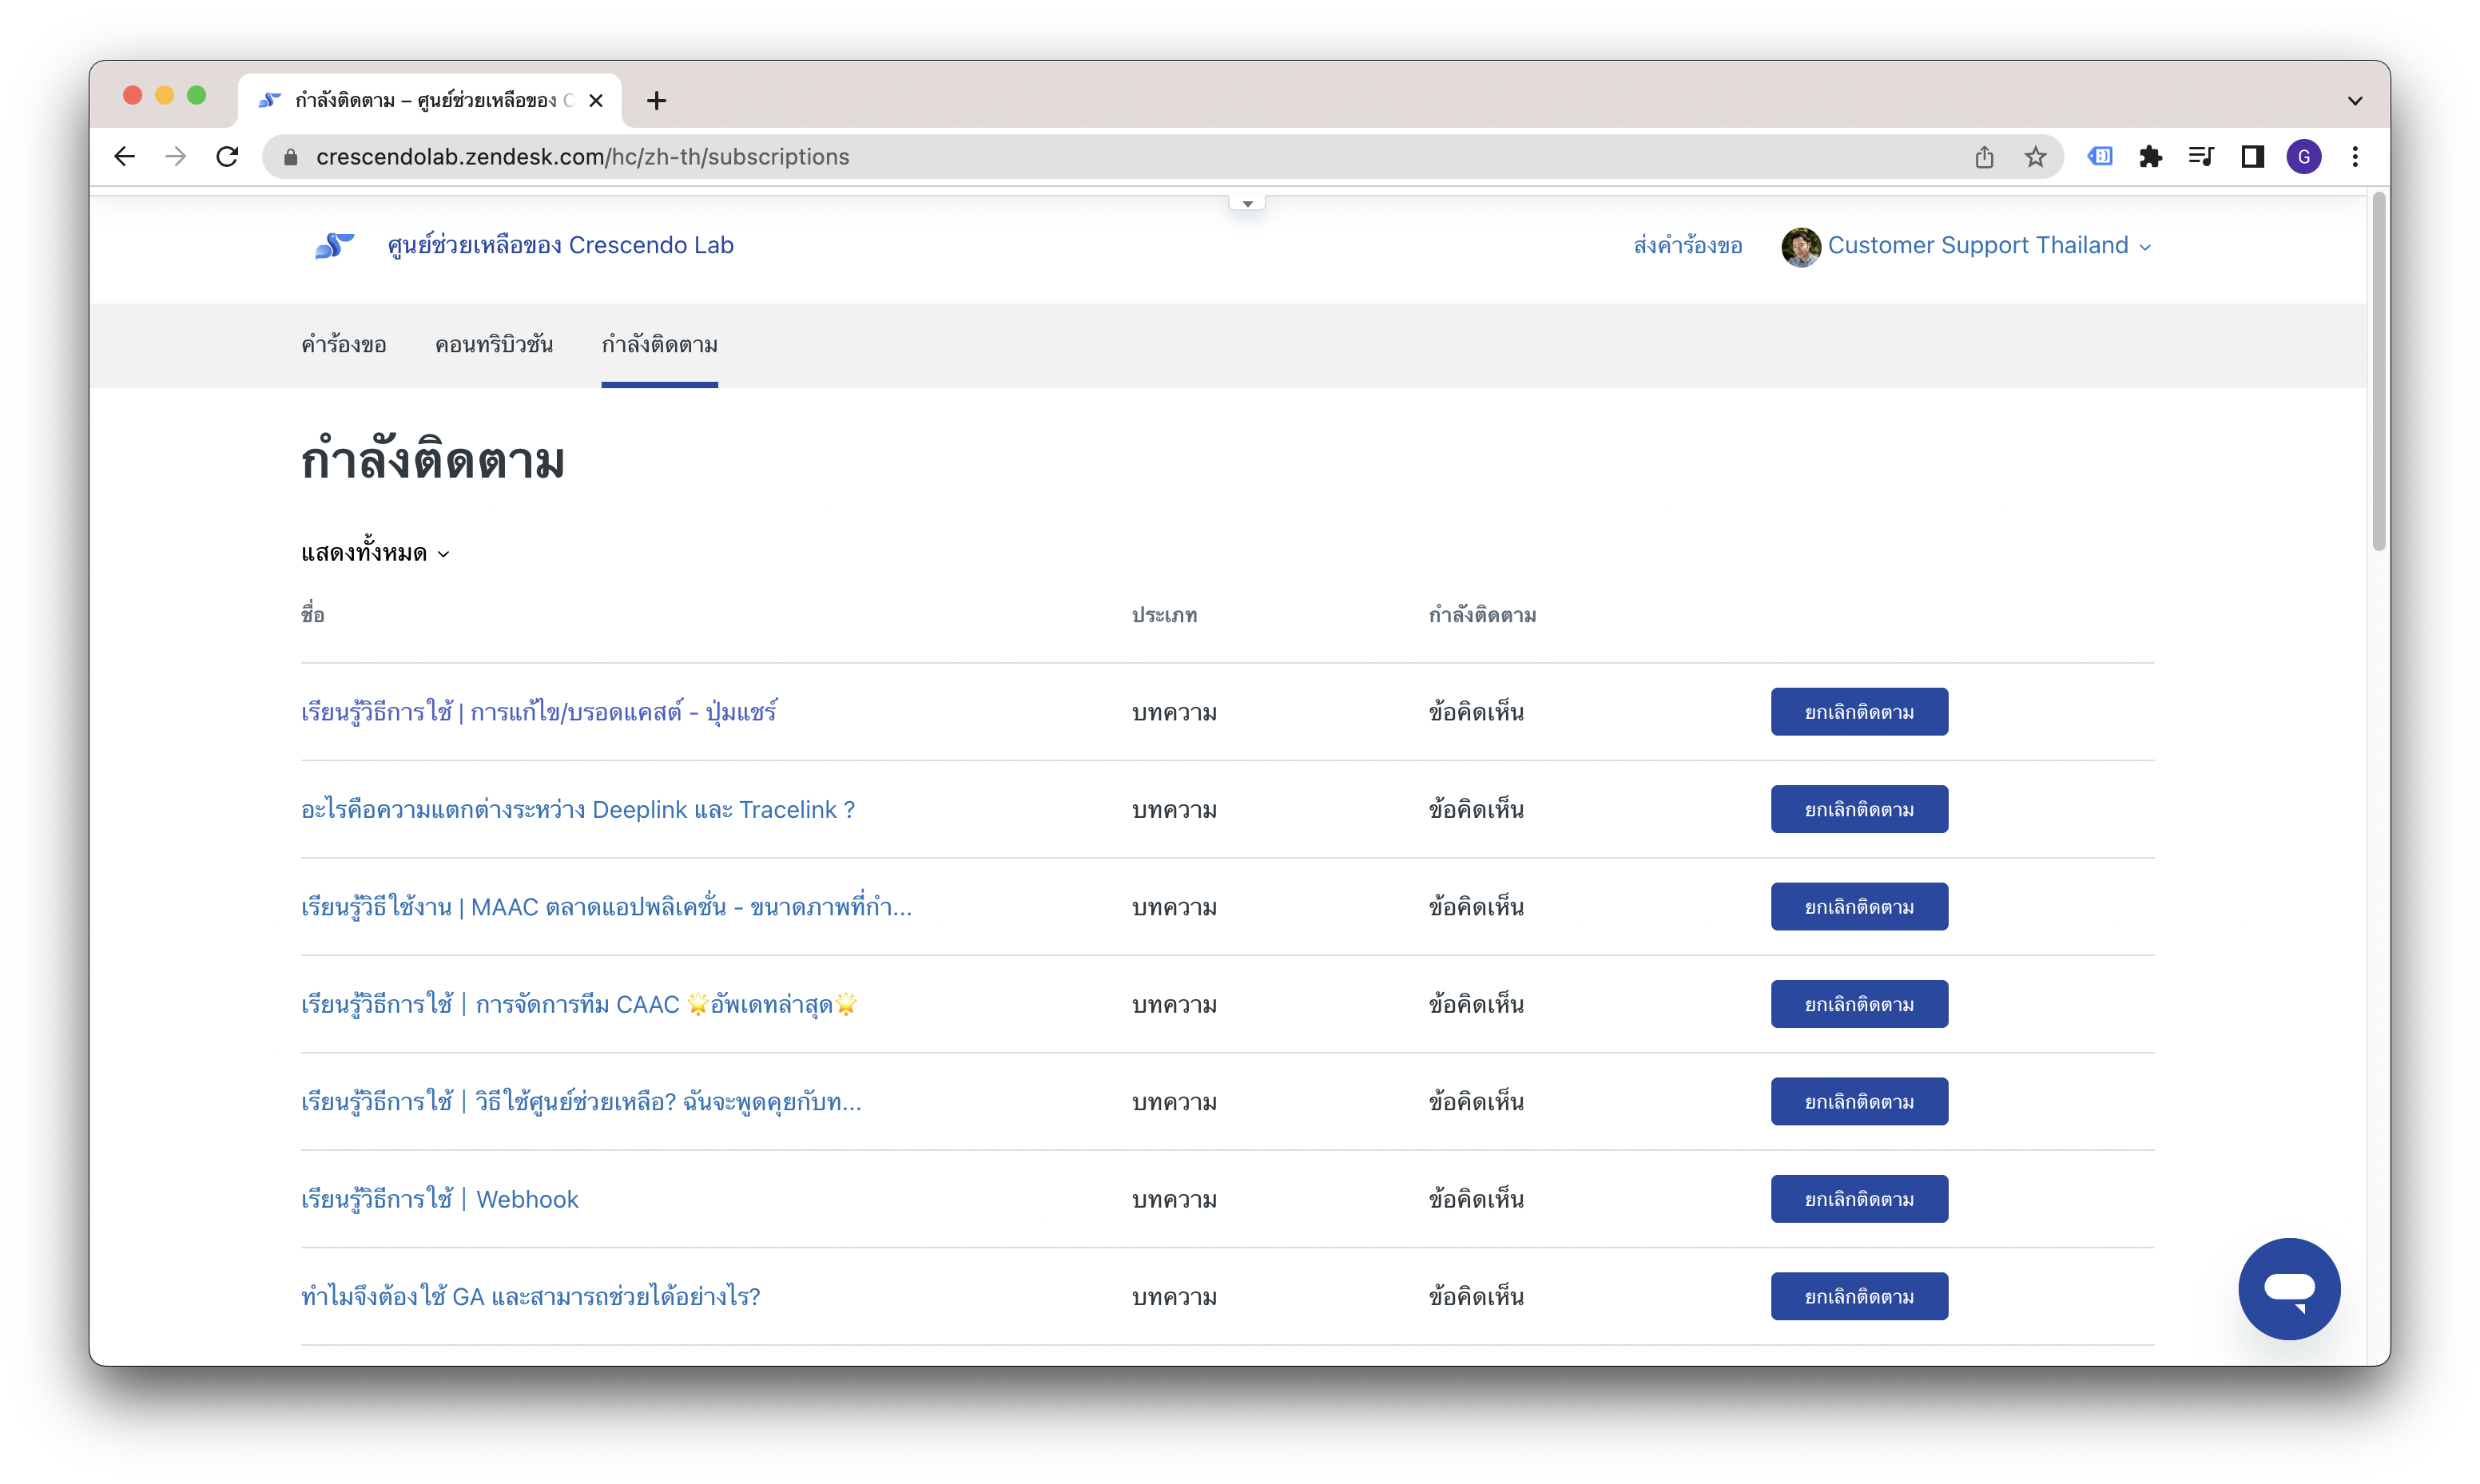Open the การจัดการทีม CAAC article
Image resolution: width=2480 pixels, height=1484 pixels.
pos(579,1004)
